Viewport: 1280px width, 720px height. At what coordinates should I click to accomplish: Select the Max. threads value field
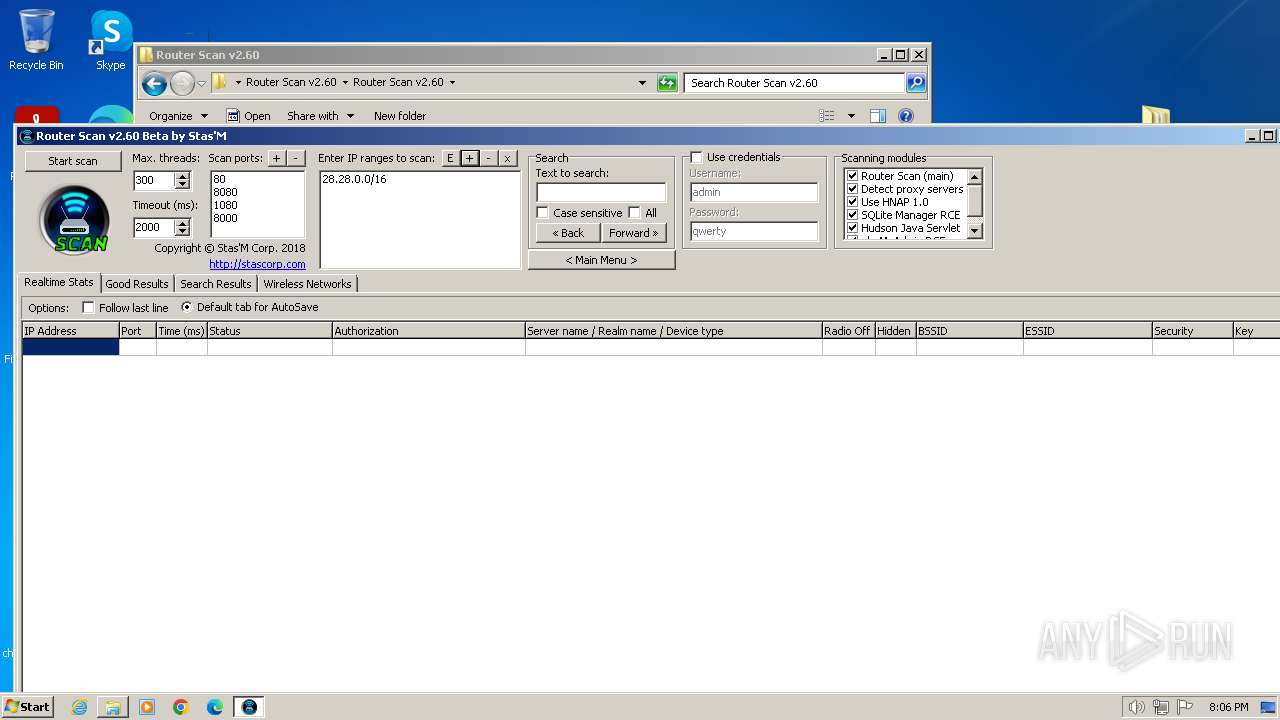(x=154, y=180)
